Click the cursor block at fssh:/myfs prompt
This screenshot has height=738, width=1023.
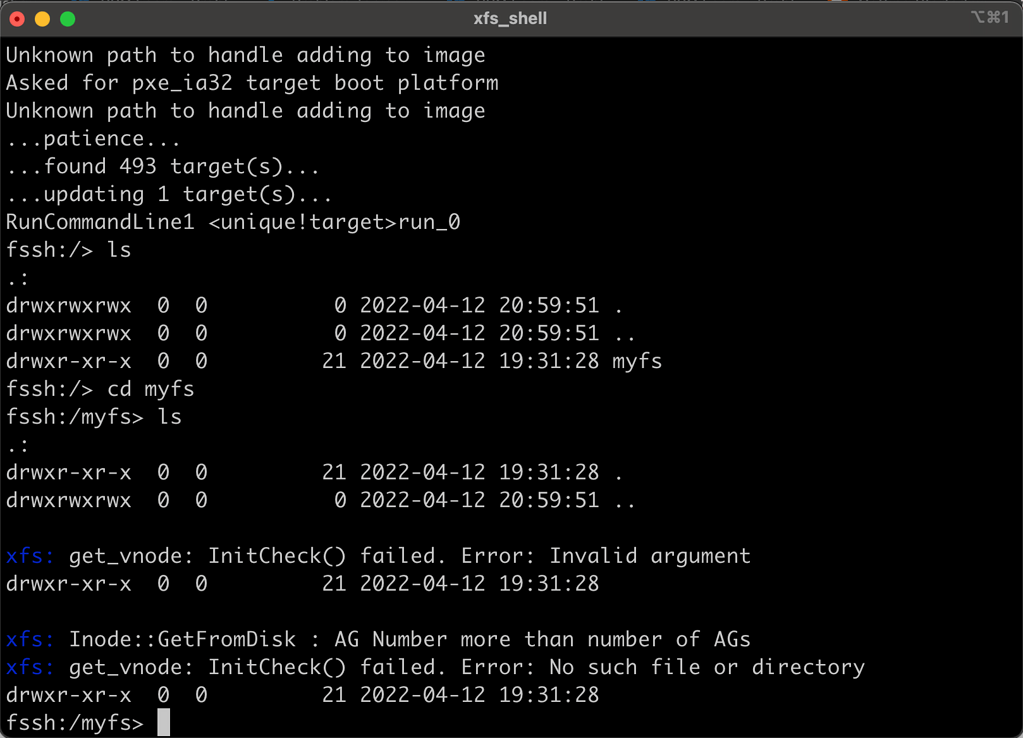pyautogui.click(x=163, y=722)
